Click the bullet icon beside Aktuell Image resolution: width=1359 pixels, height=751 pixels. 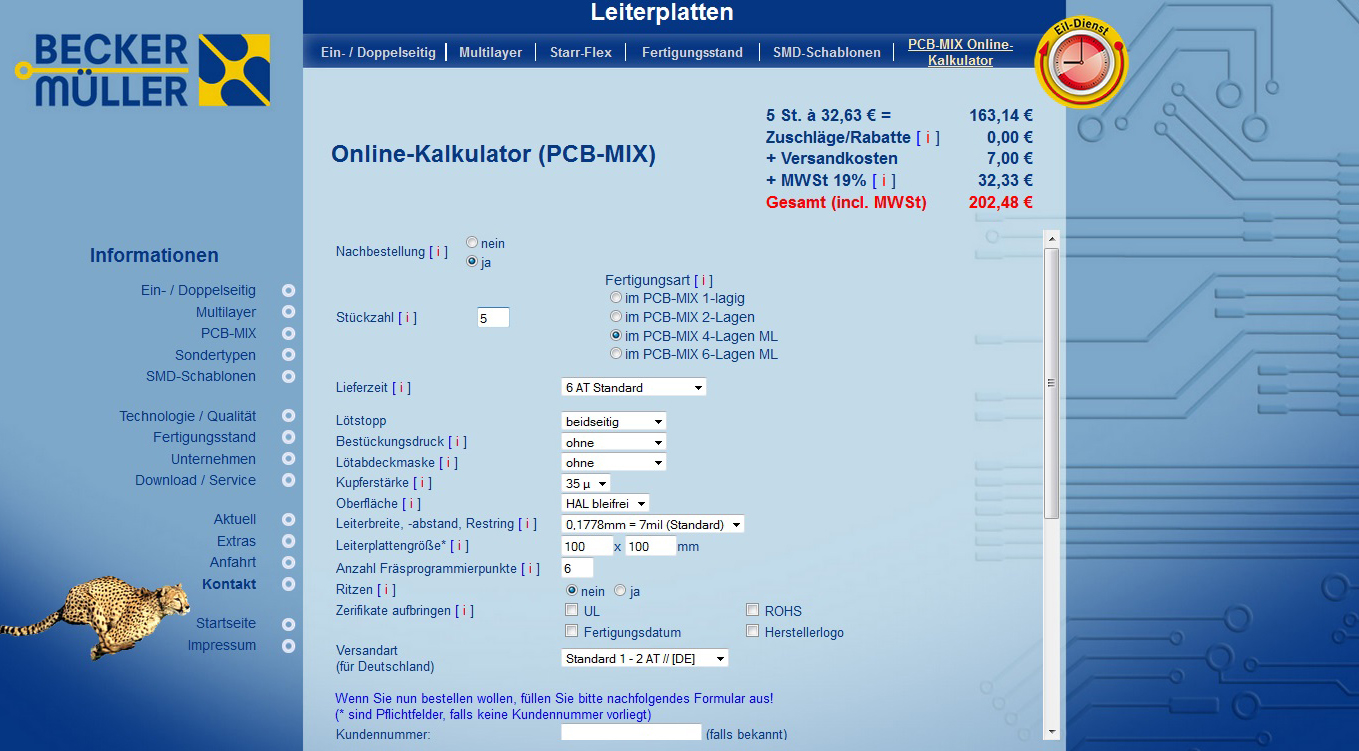click(288, 520)
